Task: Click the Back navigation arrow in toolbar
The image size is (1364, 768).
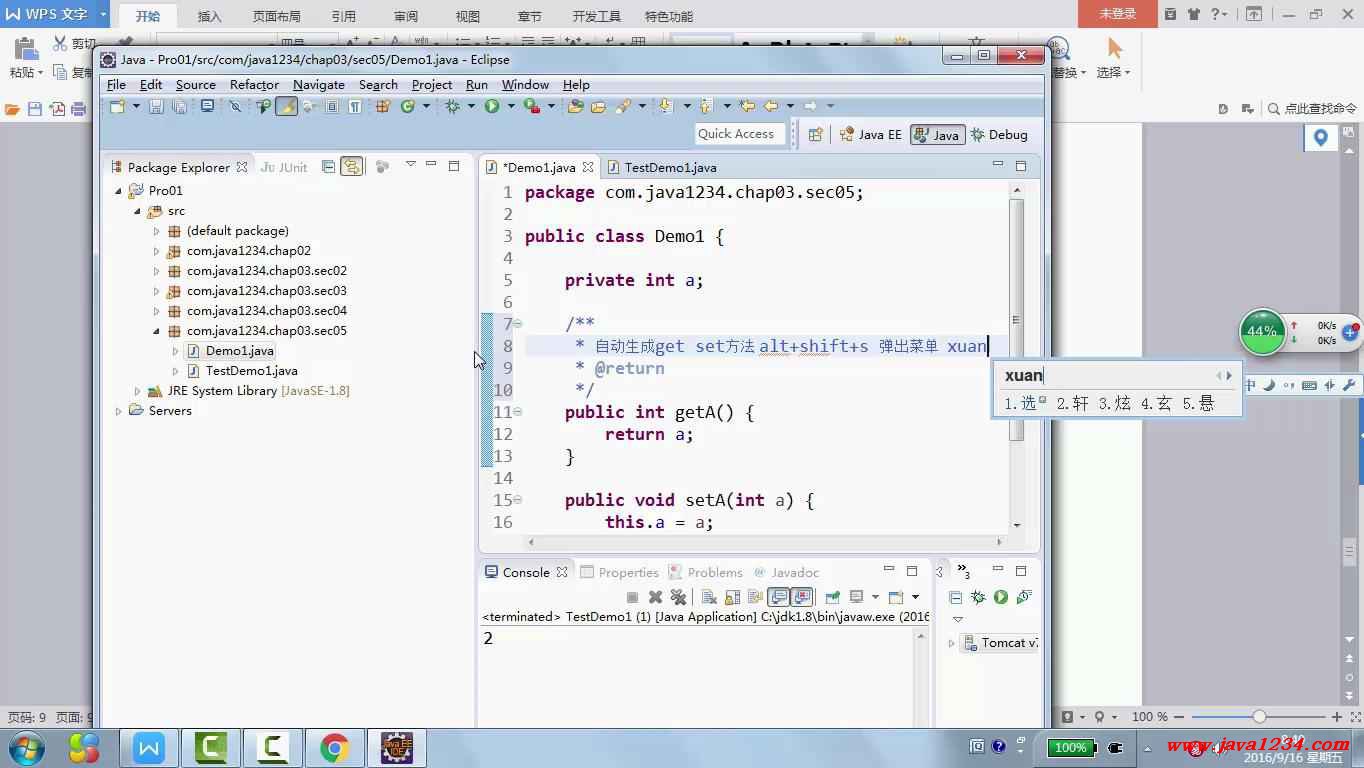Action: click(771, 106)
